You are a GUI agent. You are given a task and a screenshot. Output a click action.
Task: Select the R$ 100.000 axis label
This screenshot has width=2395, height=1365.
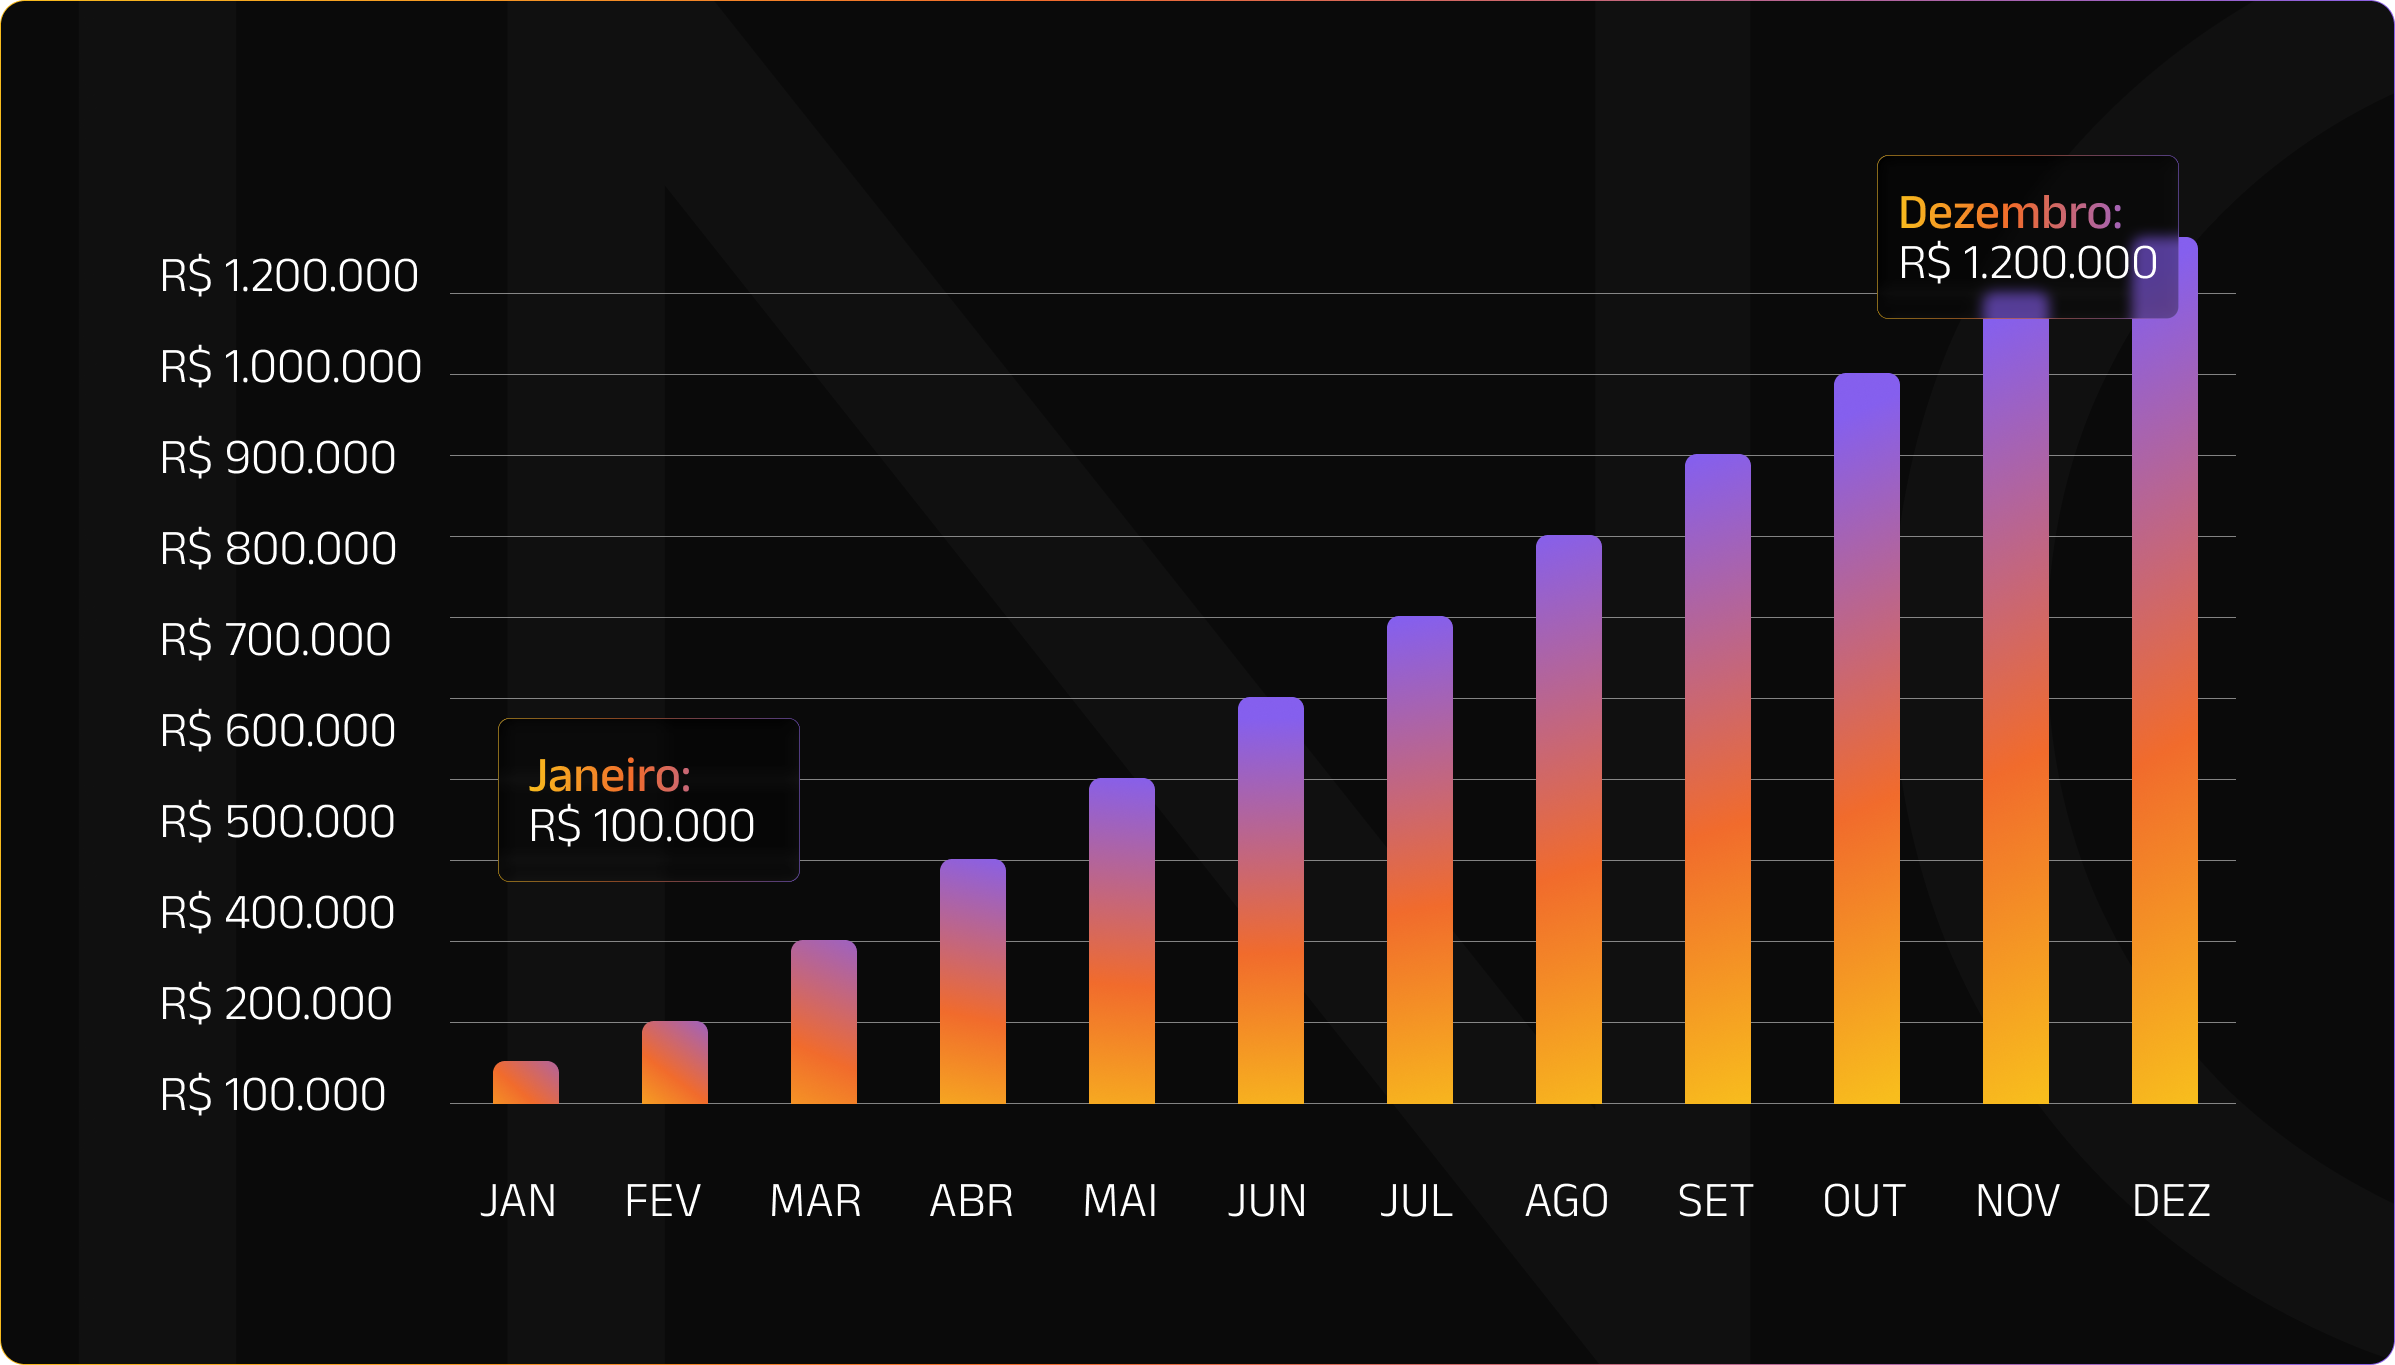coord(272,1095)
